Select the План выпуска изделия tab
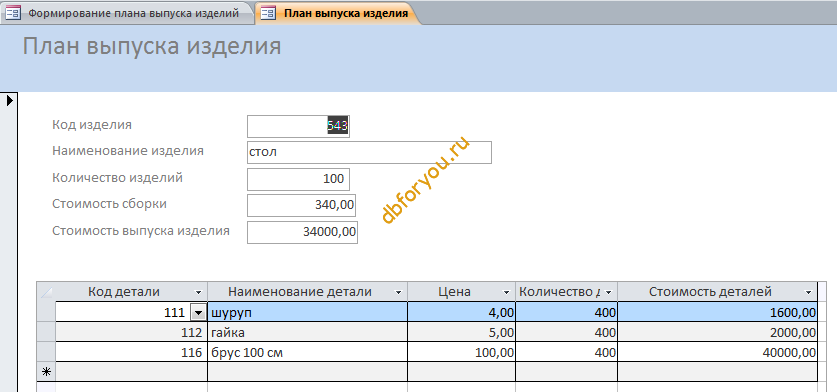Image resolution: width=837 pixels, height=392 pixels. [338, 13]
